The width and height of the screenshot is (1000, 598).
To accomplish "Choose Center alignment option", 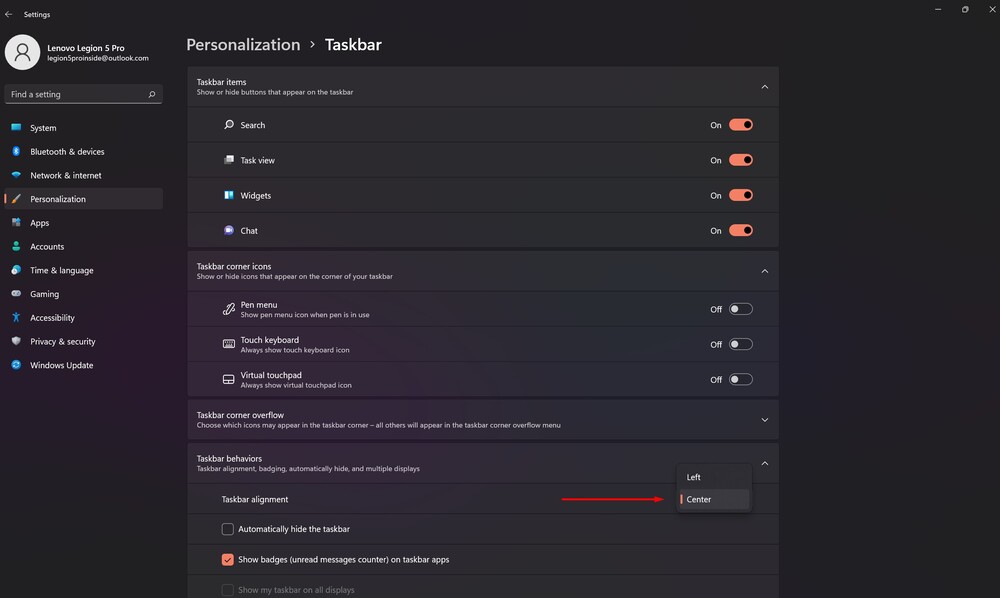I will 714,499.
